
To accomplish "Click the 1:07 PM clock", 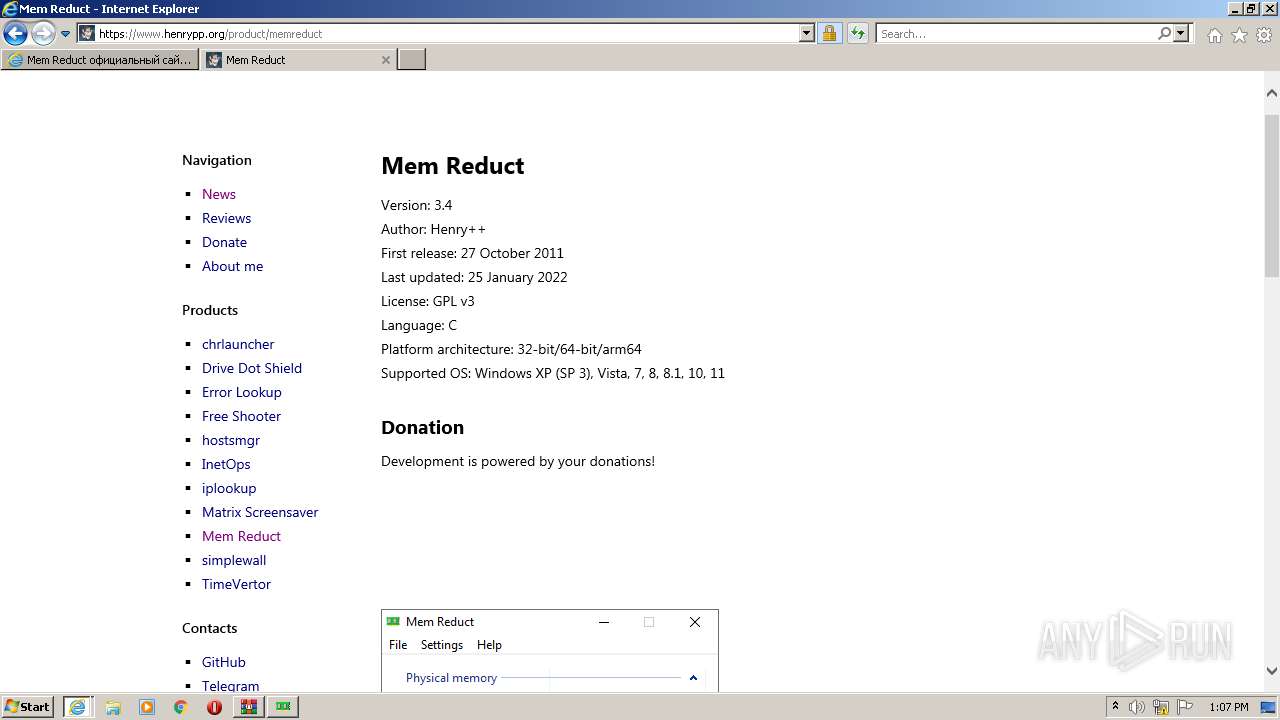I will (1229, 707).
